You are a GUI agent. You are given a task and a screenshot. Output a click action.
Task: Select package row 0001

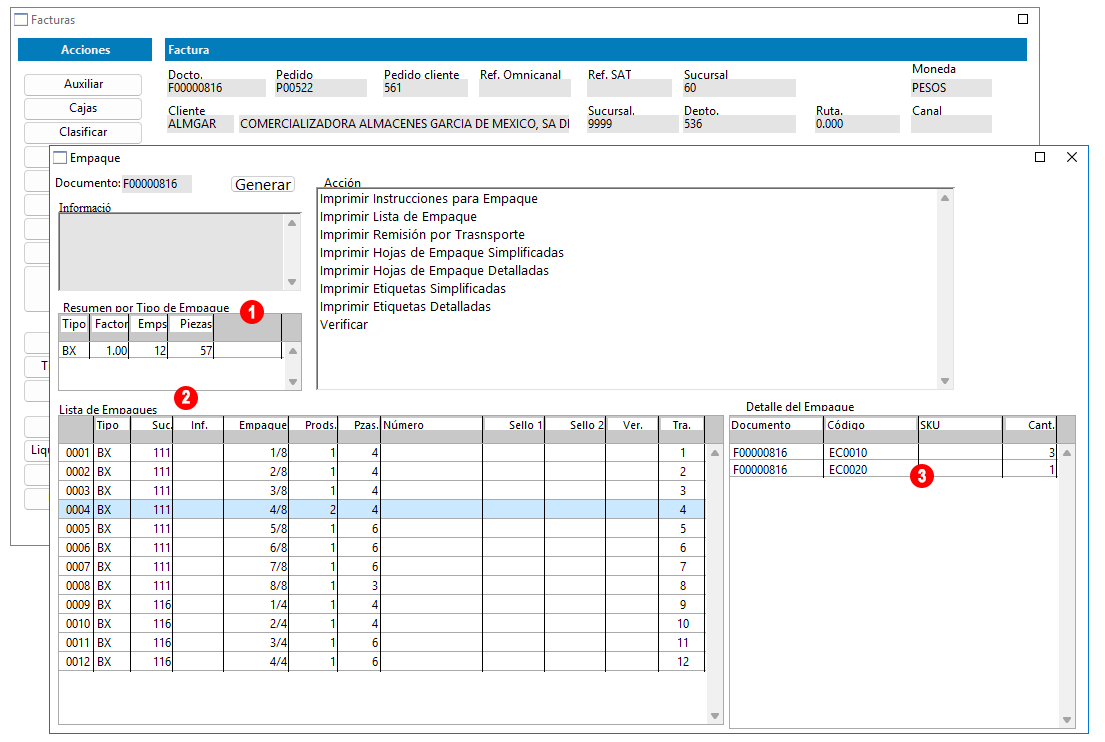point(381,452)
